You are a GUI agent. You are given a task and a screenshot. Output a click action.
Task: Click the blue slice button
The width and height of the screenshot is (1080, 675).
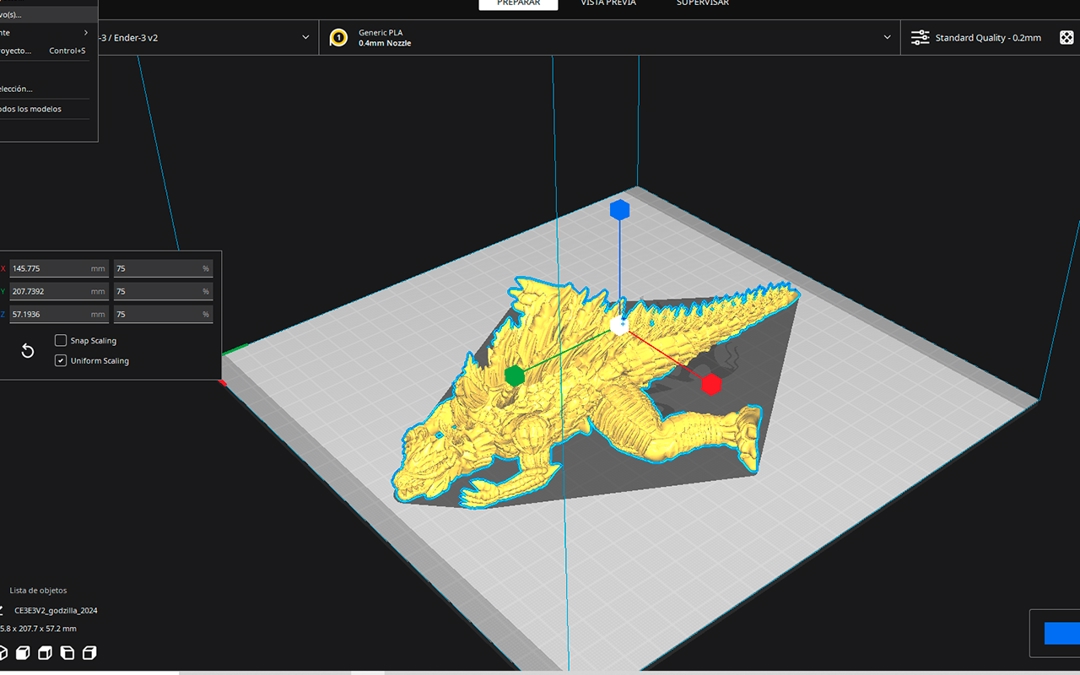click(1061, 633)
